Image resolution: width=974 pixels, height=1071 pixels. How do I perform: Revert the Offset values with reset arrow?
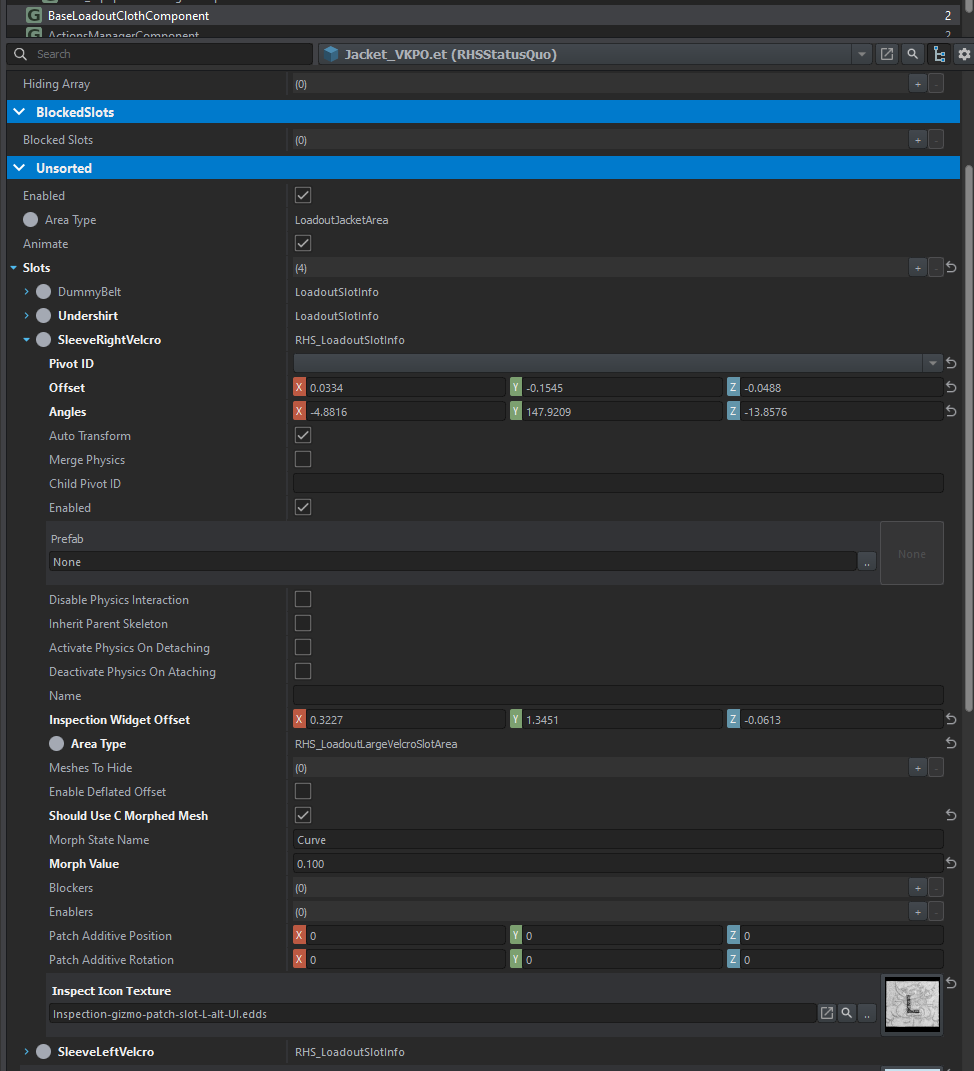951,388
